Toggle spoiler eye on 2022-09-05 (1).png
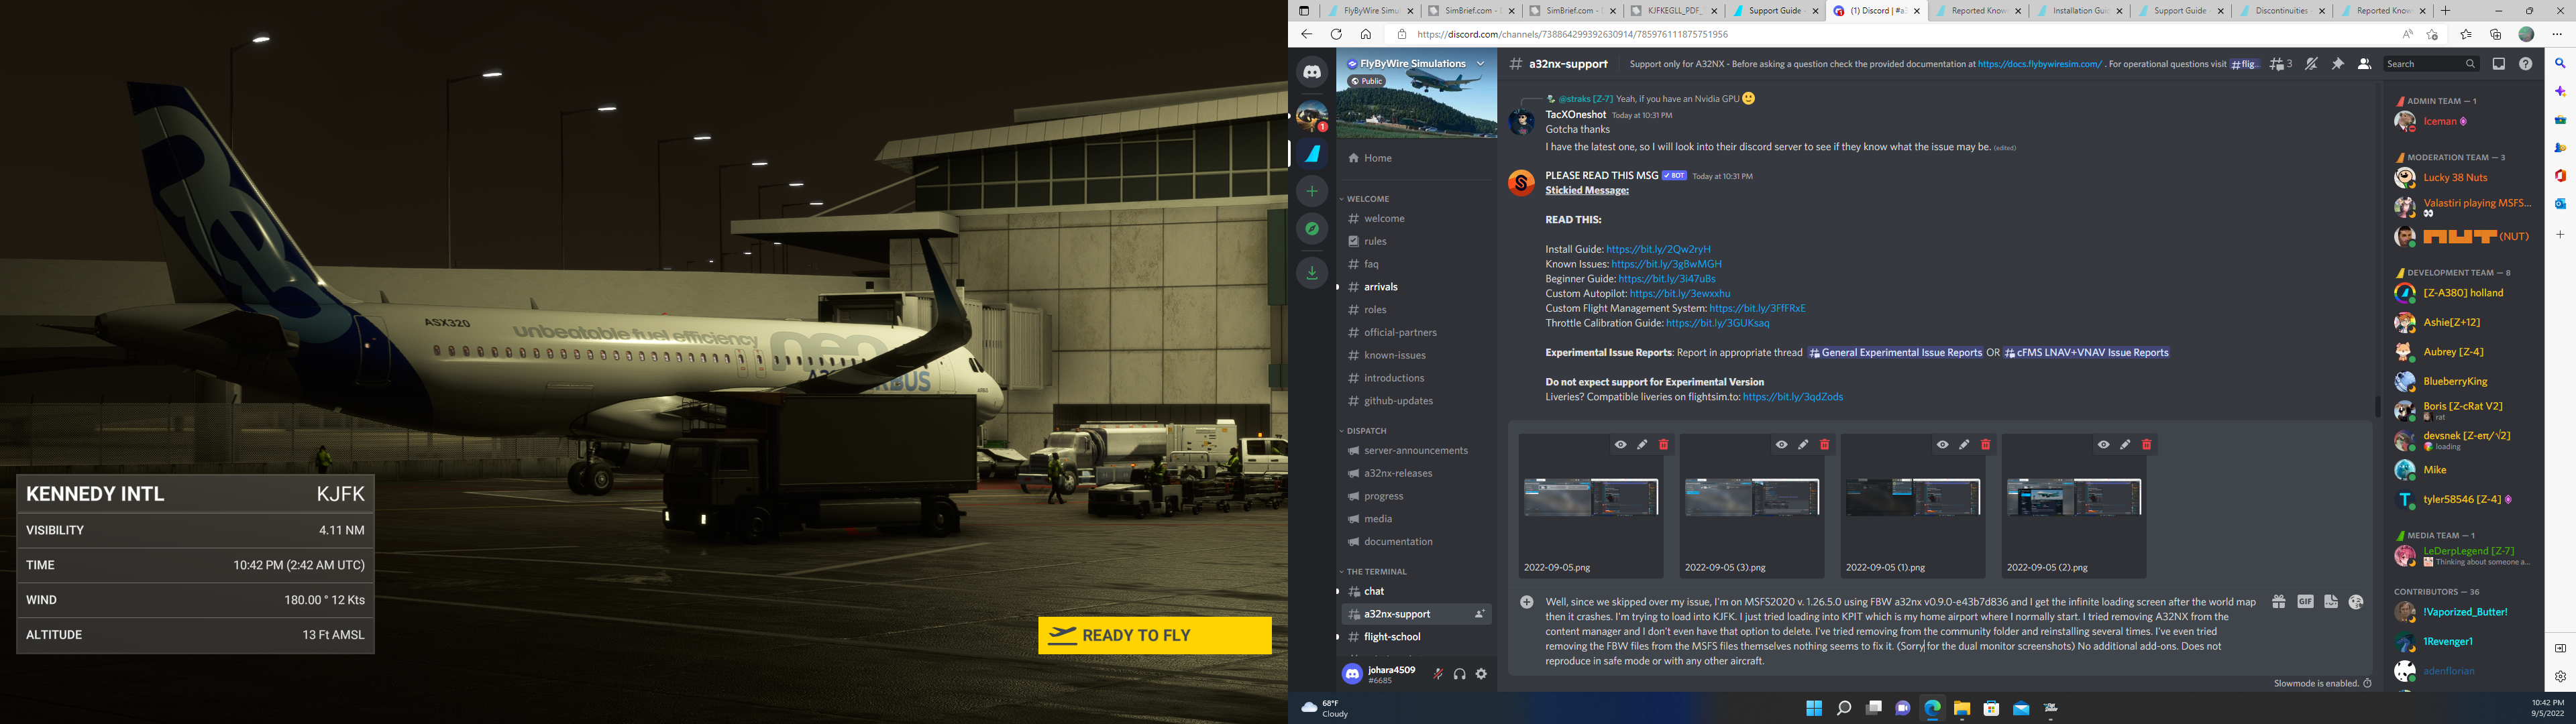Viewport: 2576px width, 724px height. (x=1942, y=445)
